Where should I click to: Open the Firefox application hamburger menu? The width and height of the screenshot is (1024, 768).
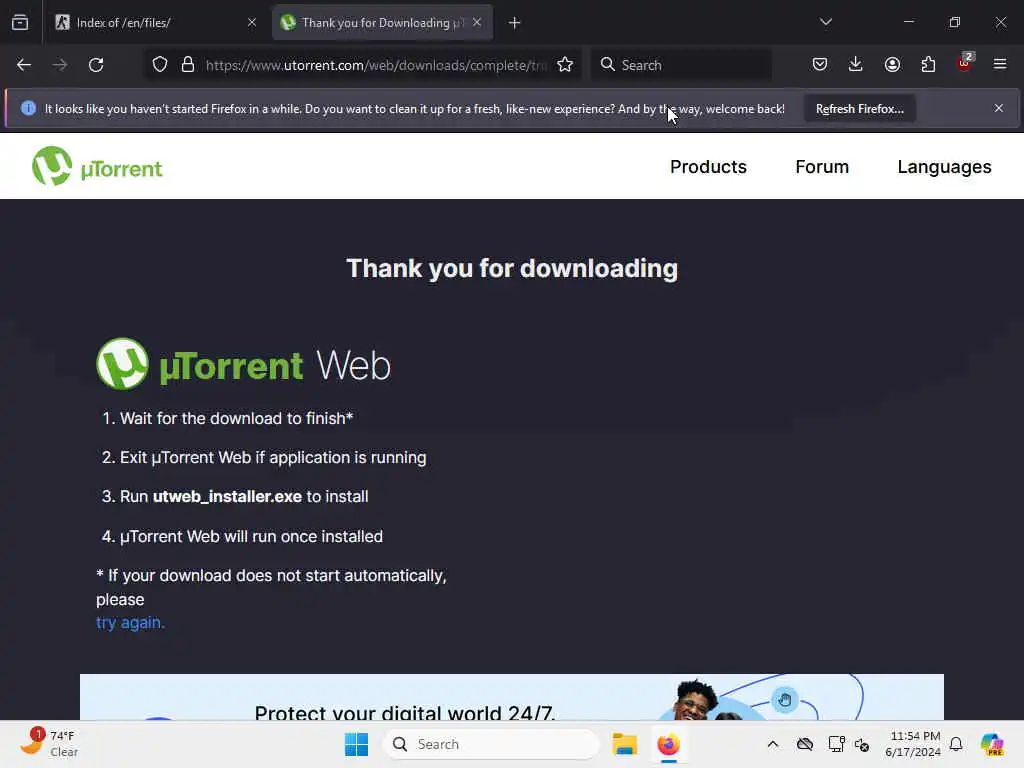point(1000,64)
